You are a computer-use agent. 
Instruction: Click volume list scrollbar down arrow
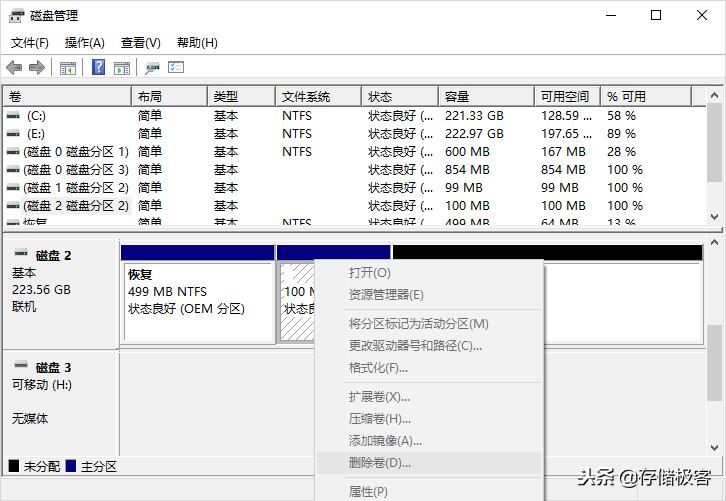pyautogui.click(x=714, y=217)
